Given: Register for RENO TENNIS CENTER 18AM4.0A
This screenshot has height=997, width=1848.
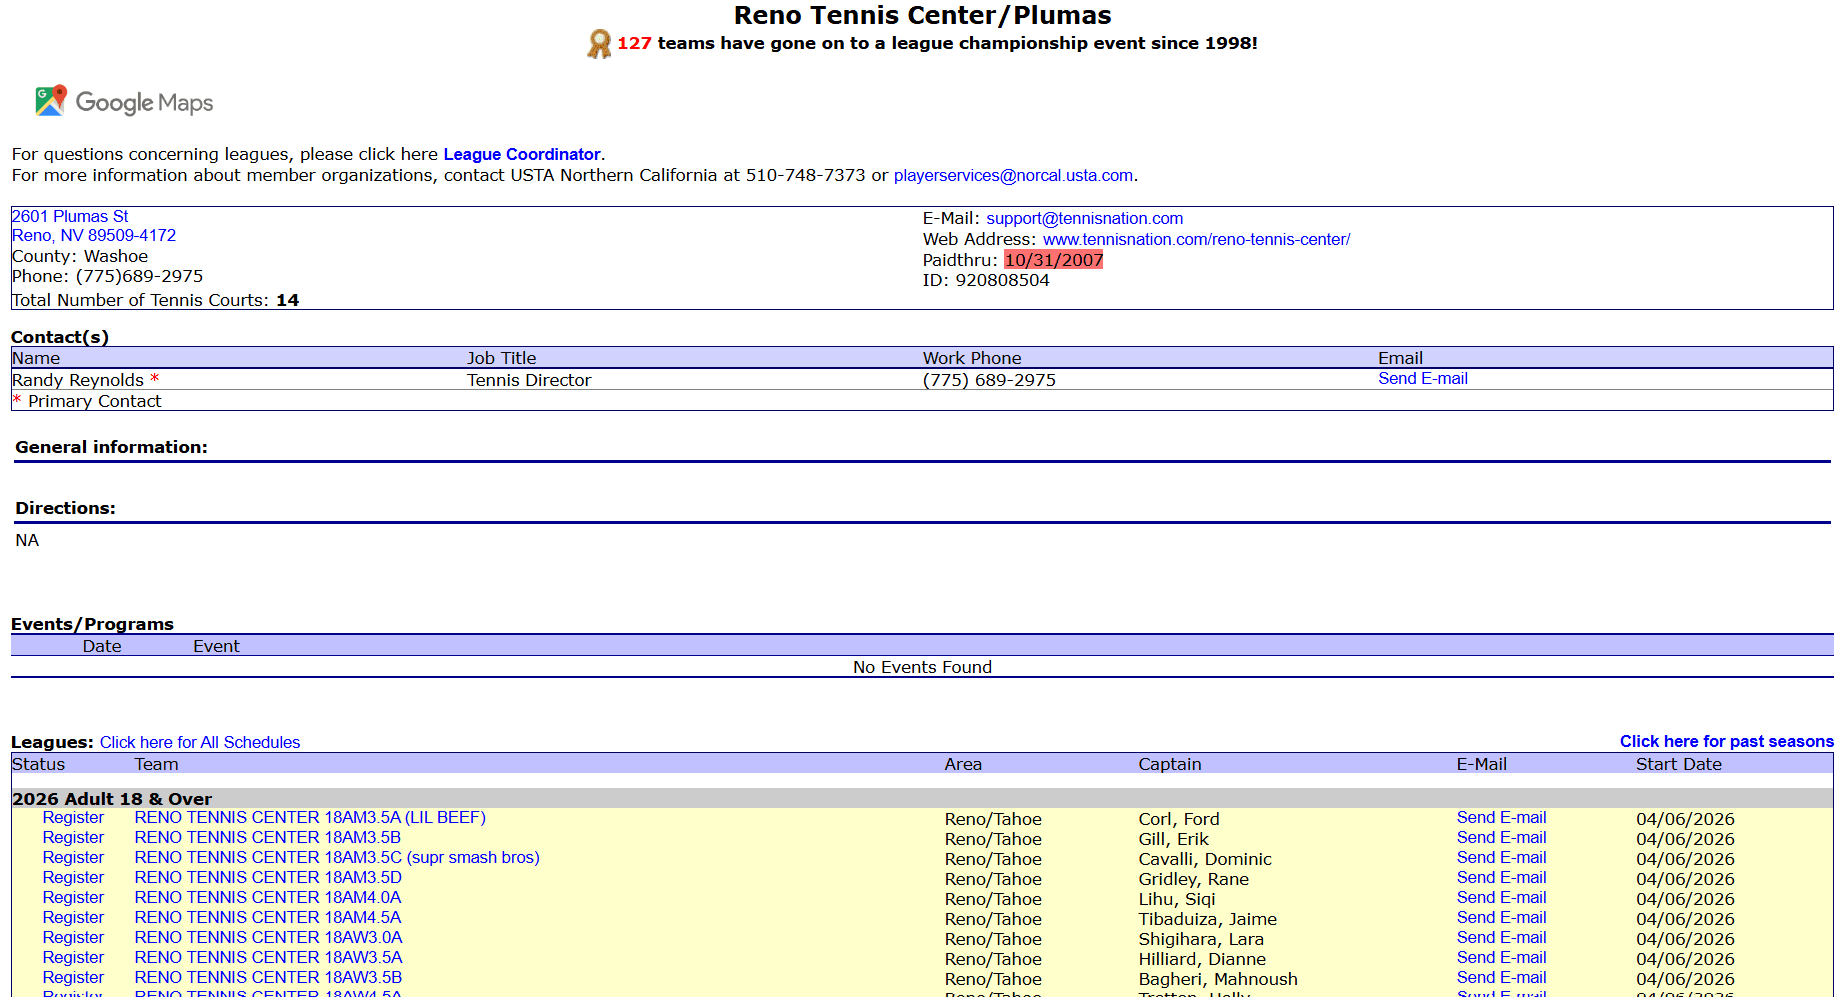Looking at the screenshot, I should (72, 897).
